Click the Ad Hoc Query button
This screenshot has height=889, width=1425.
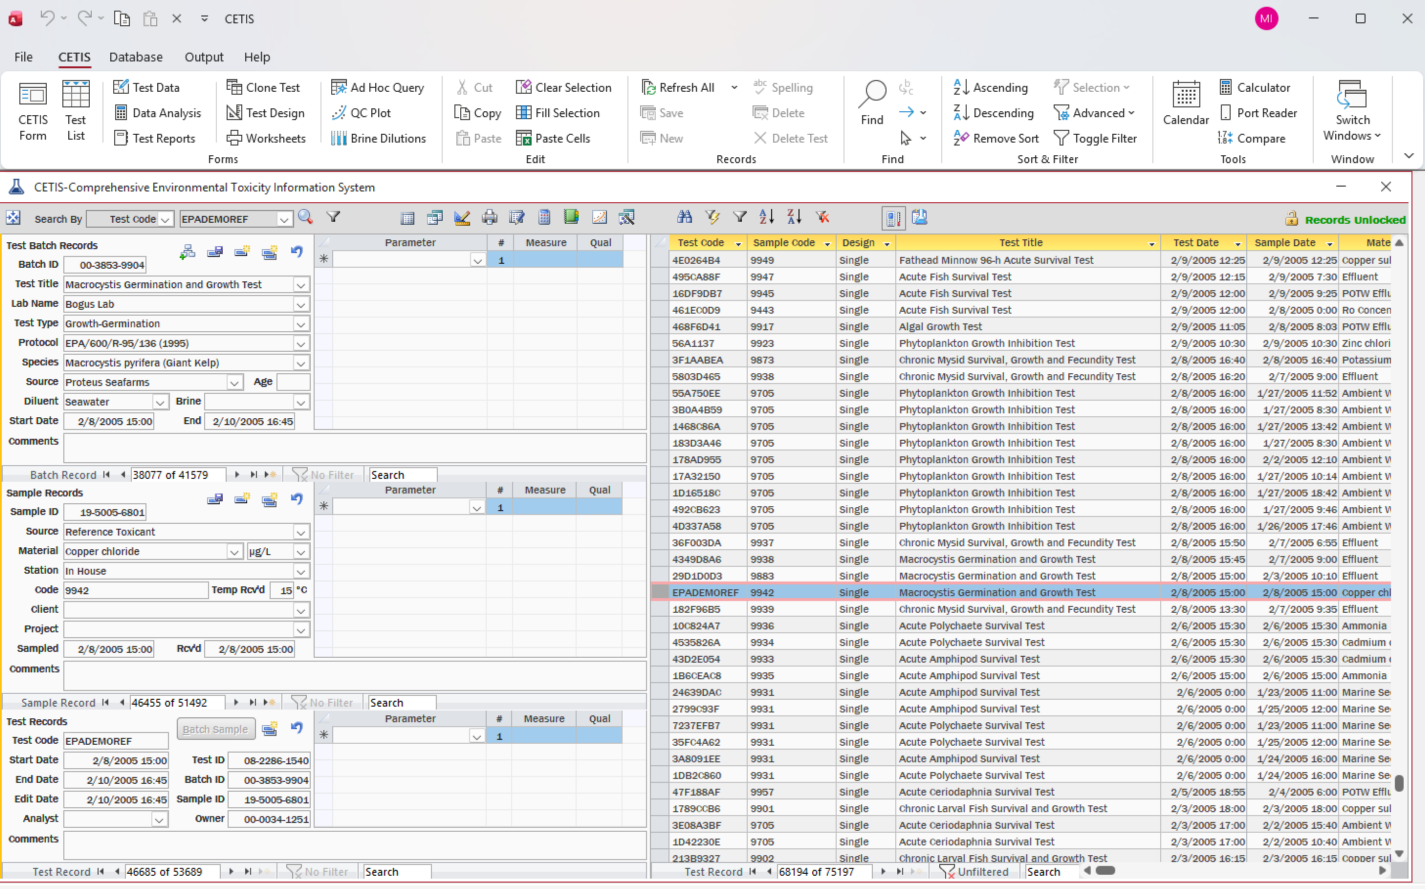(377, 87)
